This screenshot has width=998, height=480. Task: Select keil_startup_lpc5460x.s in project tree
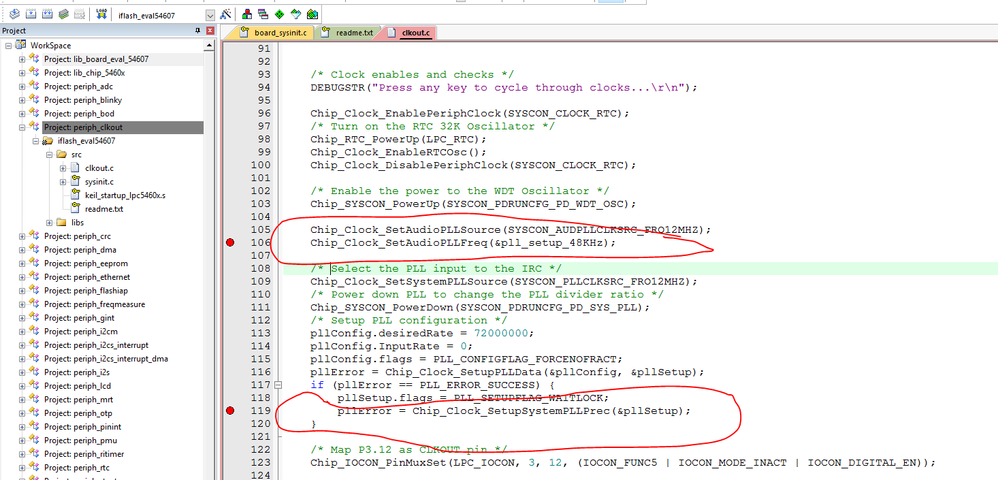click(x=125, y=195)
